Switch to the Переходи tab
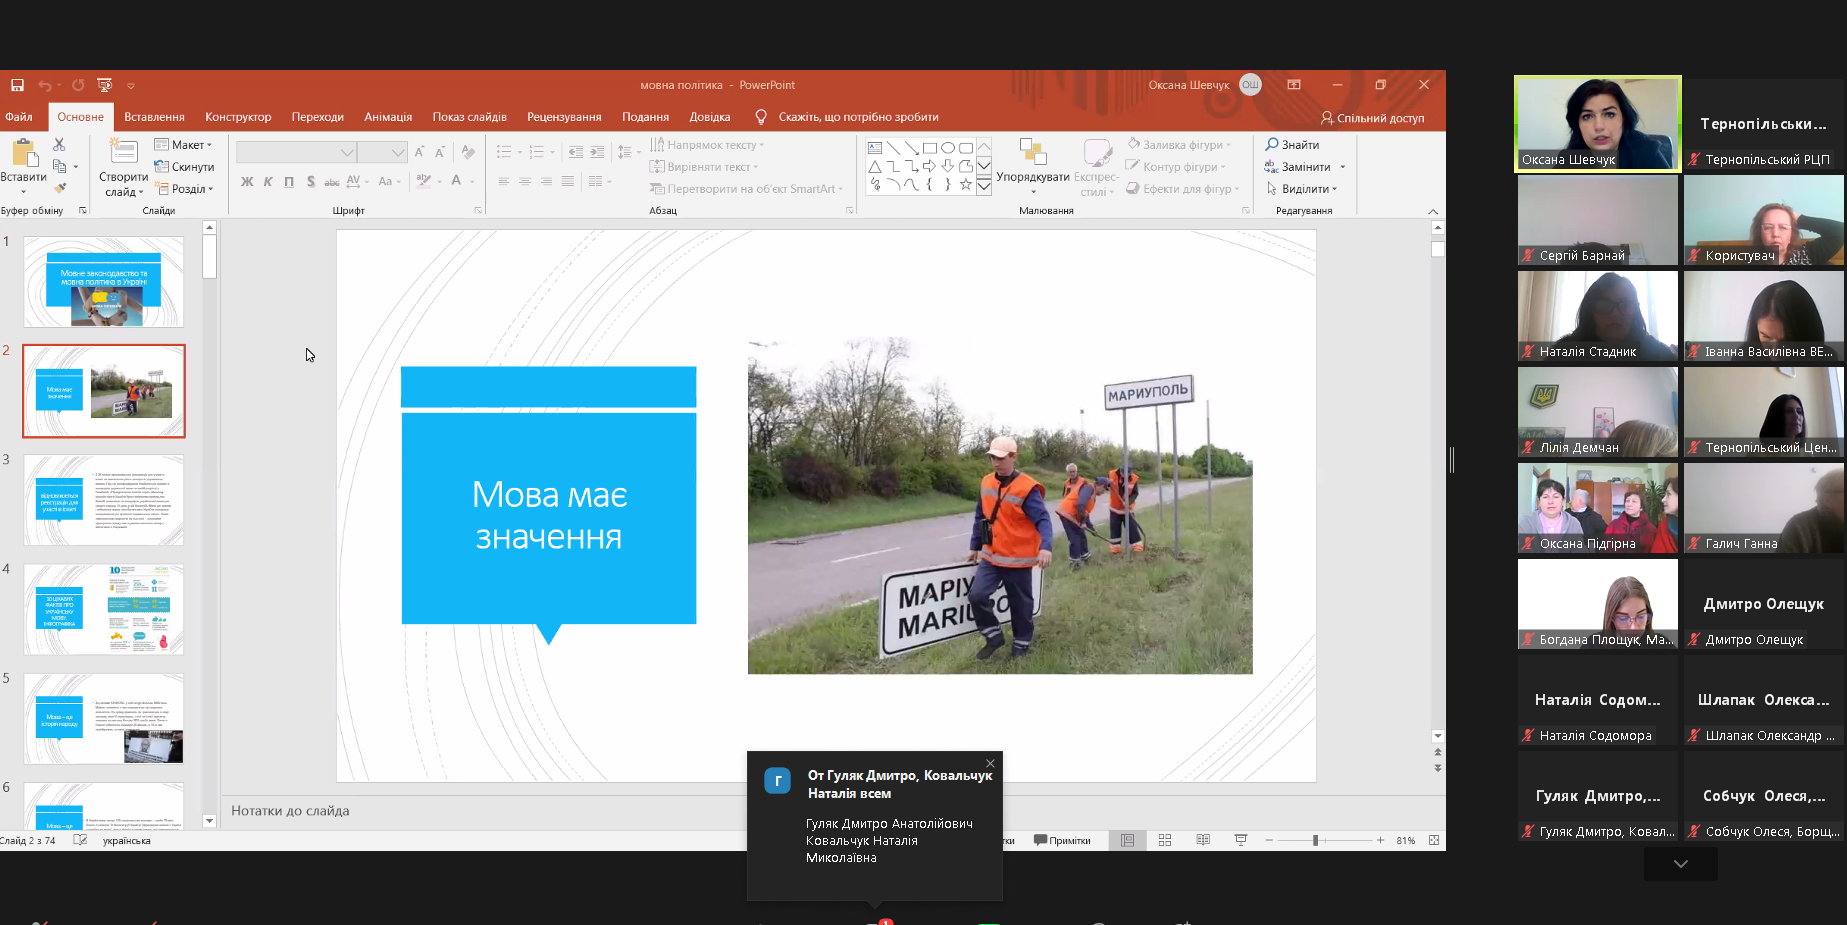This screenshot has height=925, width=1847. (318, 117)
